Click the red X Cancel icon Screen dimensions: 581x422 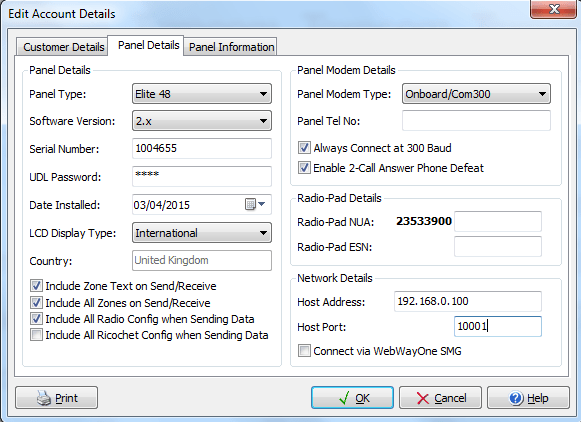(x=423, y=398)
